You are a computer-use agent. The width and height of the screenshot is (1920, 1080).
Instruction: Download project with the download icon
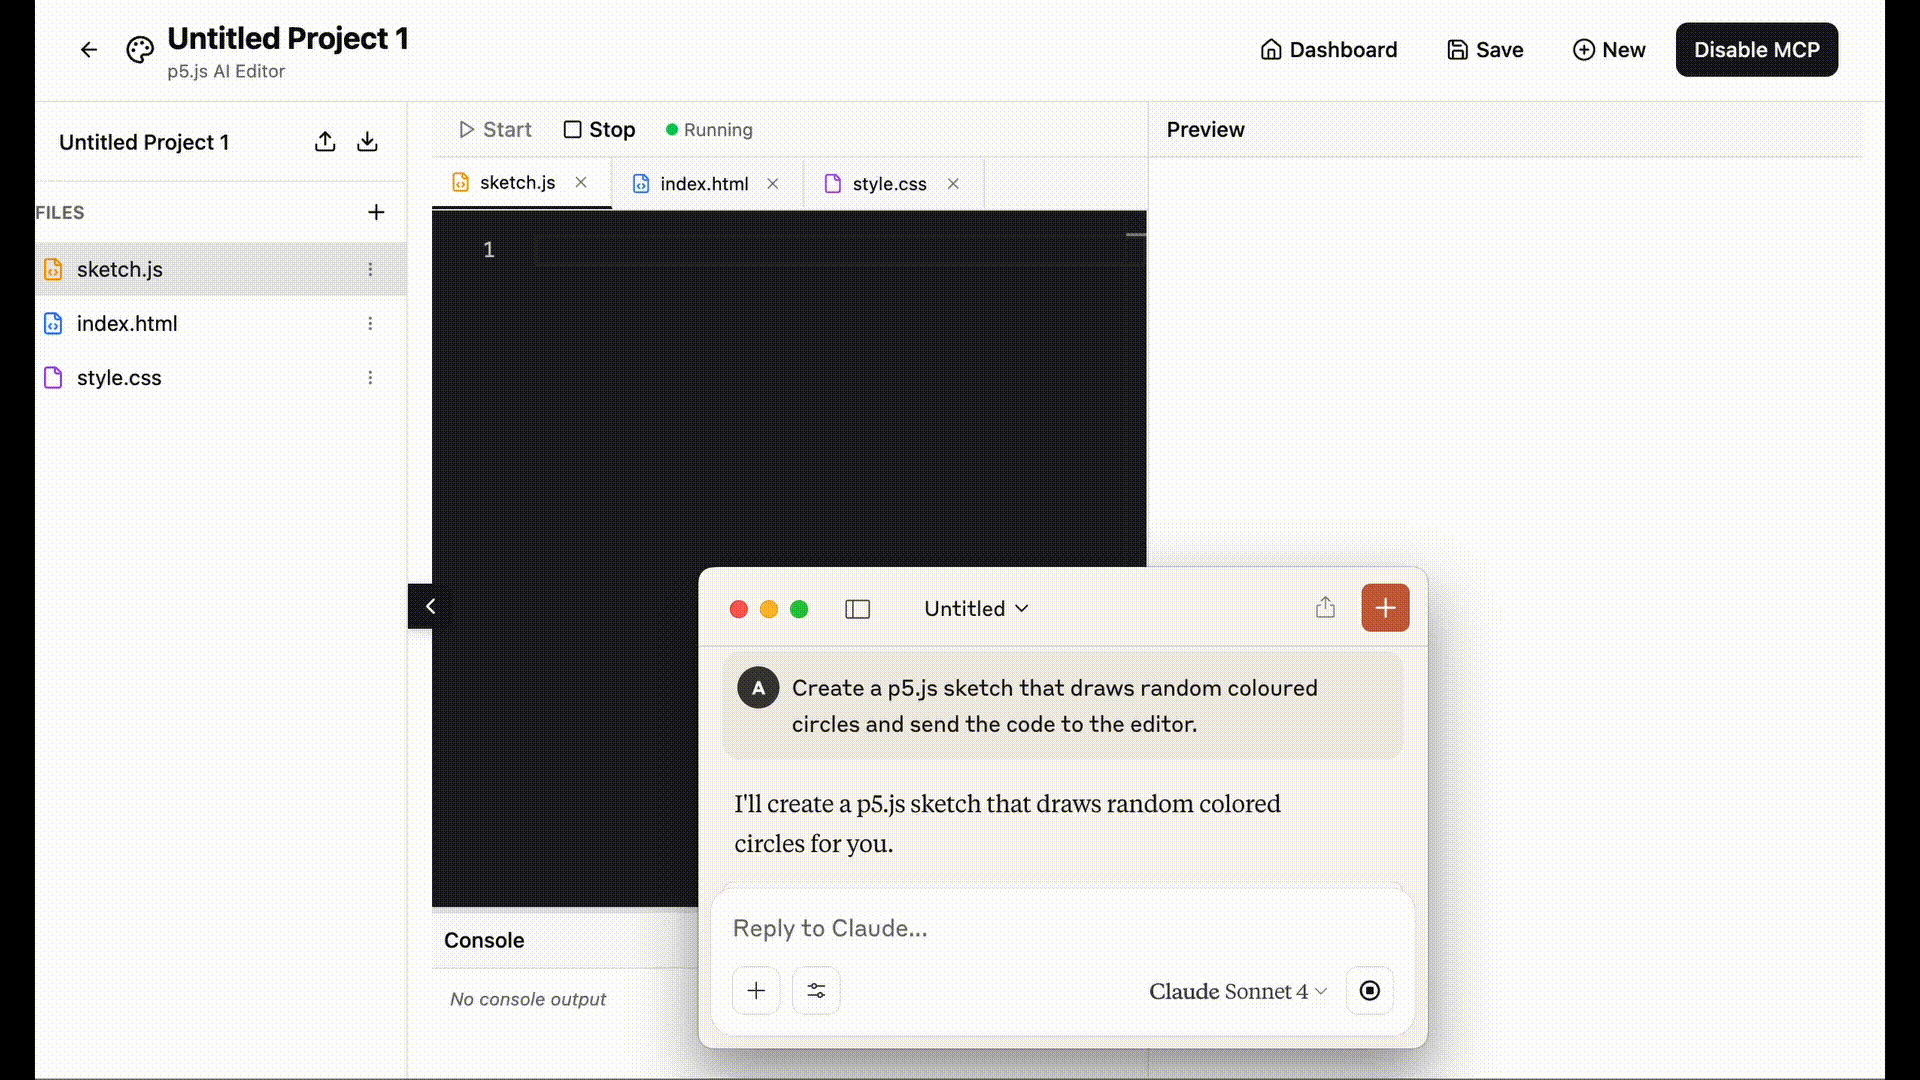coord(367,142)
